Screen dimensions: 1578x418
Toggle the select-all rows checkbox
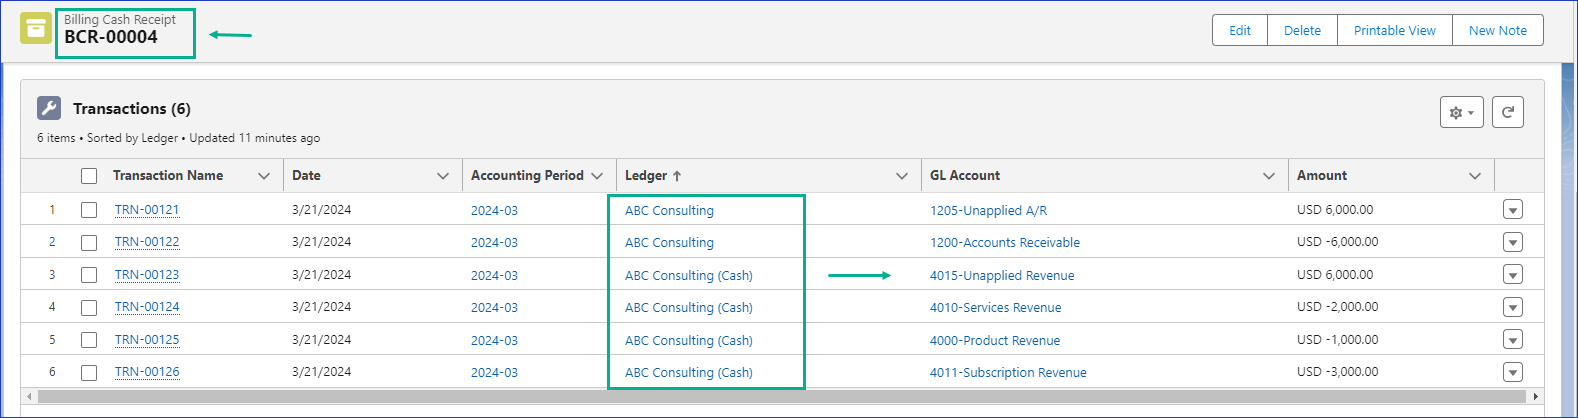89,176
